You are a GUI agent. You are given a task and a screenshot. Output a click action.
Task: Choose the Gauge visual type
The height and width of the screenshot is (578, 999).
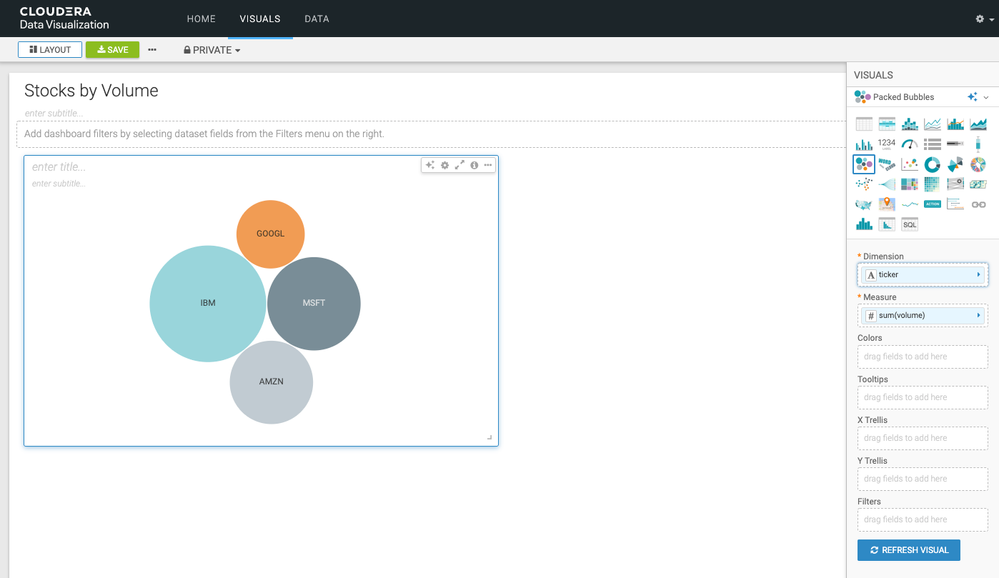(910, 145)
